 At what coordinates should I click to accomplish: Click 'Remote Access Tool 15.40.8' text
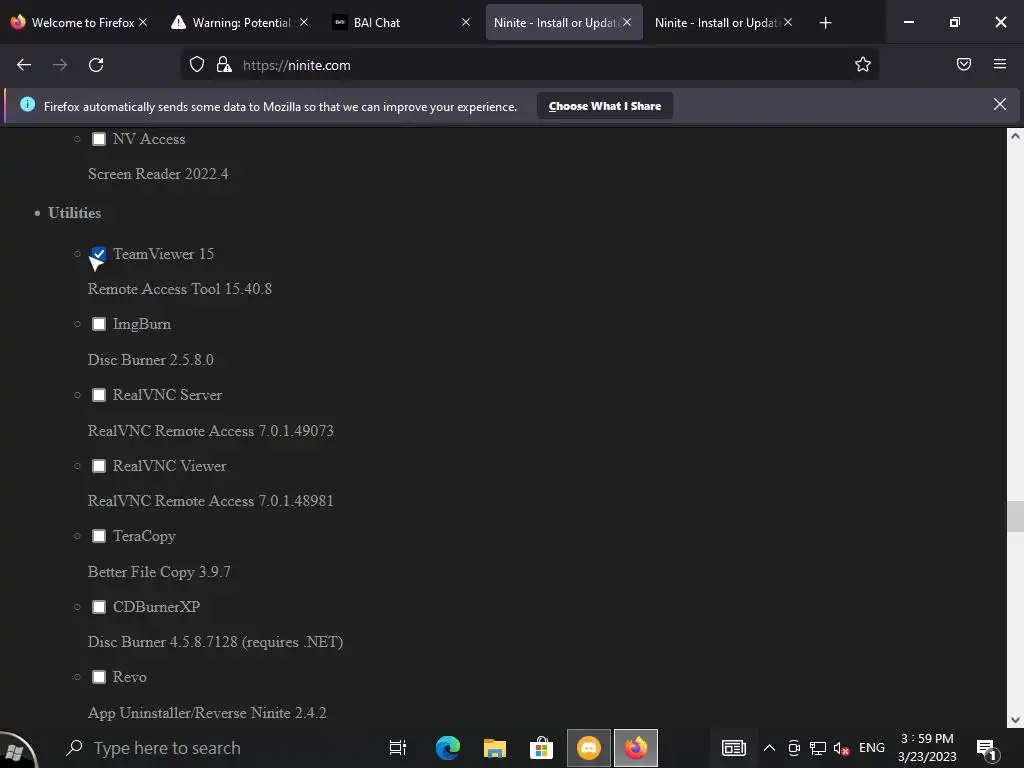pyautogui.click(x=180, y=289)
